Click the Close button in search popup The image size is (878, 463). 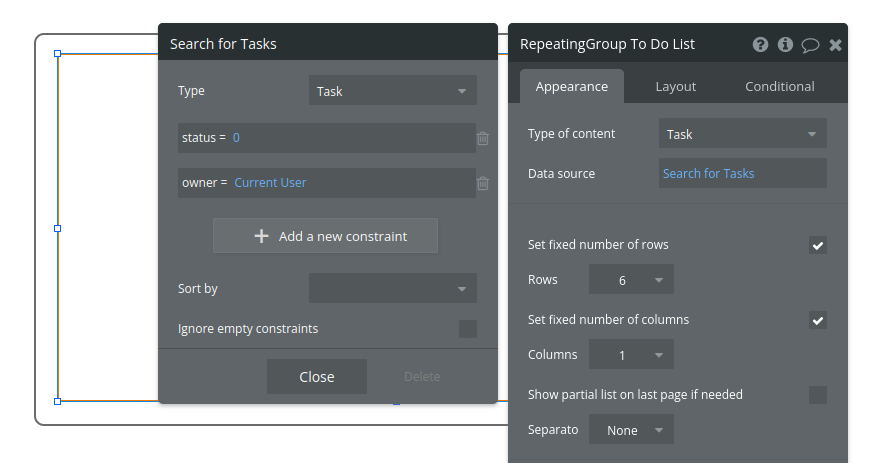317,377
